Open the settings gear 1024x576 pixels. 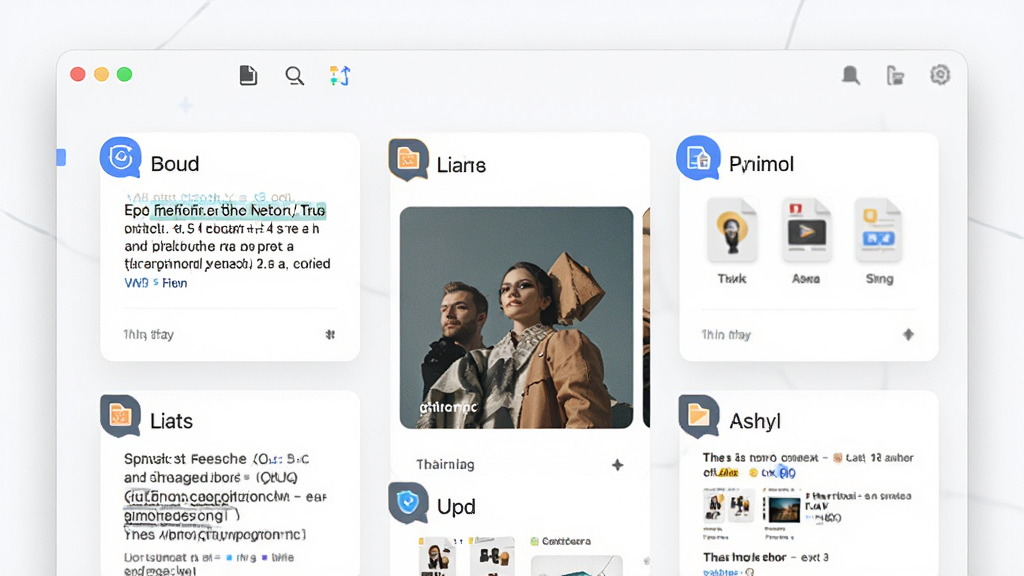[x=940, y=74]
